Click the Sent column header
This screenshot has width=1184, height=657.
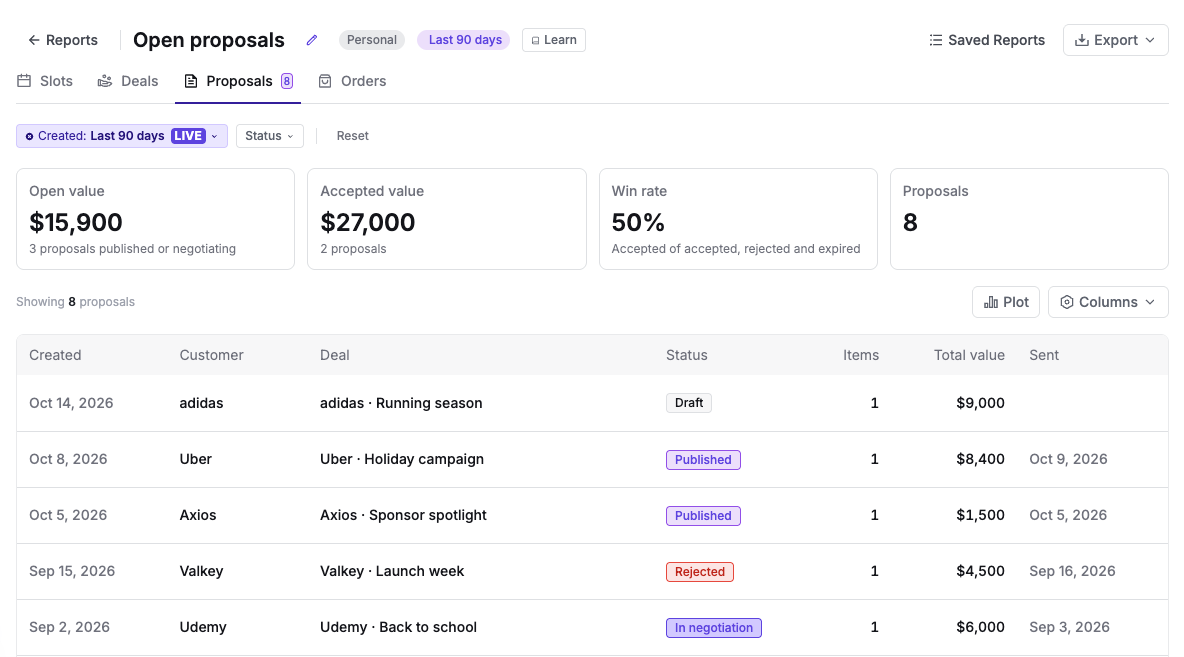1044,355
